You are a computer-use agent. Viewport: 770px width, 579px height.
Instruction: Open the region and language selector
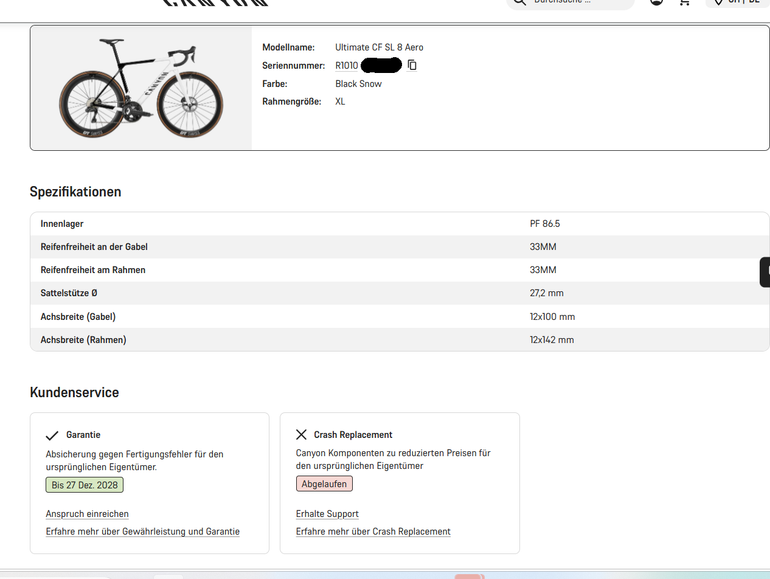(x=737, y=2)
